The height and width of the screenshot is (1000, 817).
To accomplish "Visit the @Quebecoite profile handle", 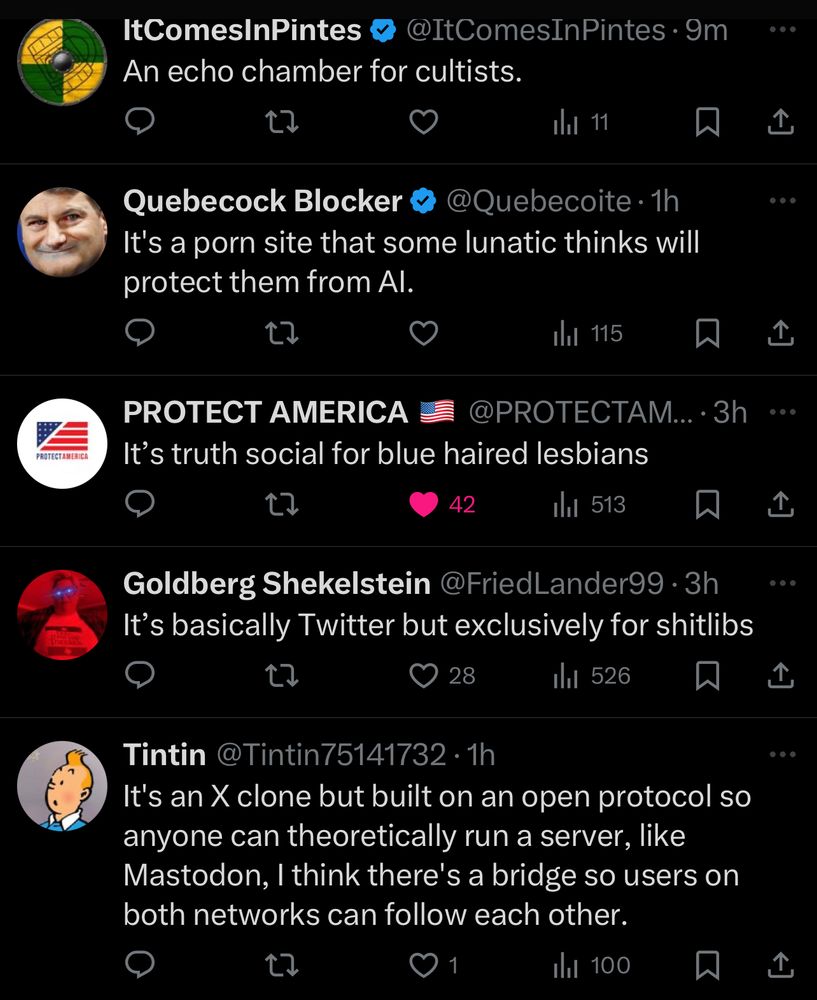I will click(538, 202).
